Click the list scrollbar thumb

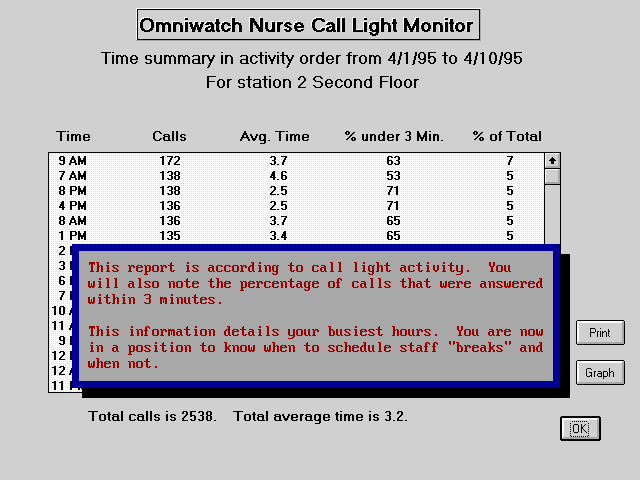pyautogui.click(x=552, y=177)
